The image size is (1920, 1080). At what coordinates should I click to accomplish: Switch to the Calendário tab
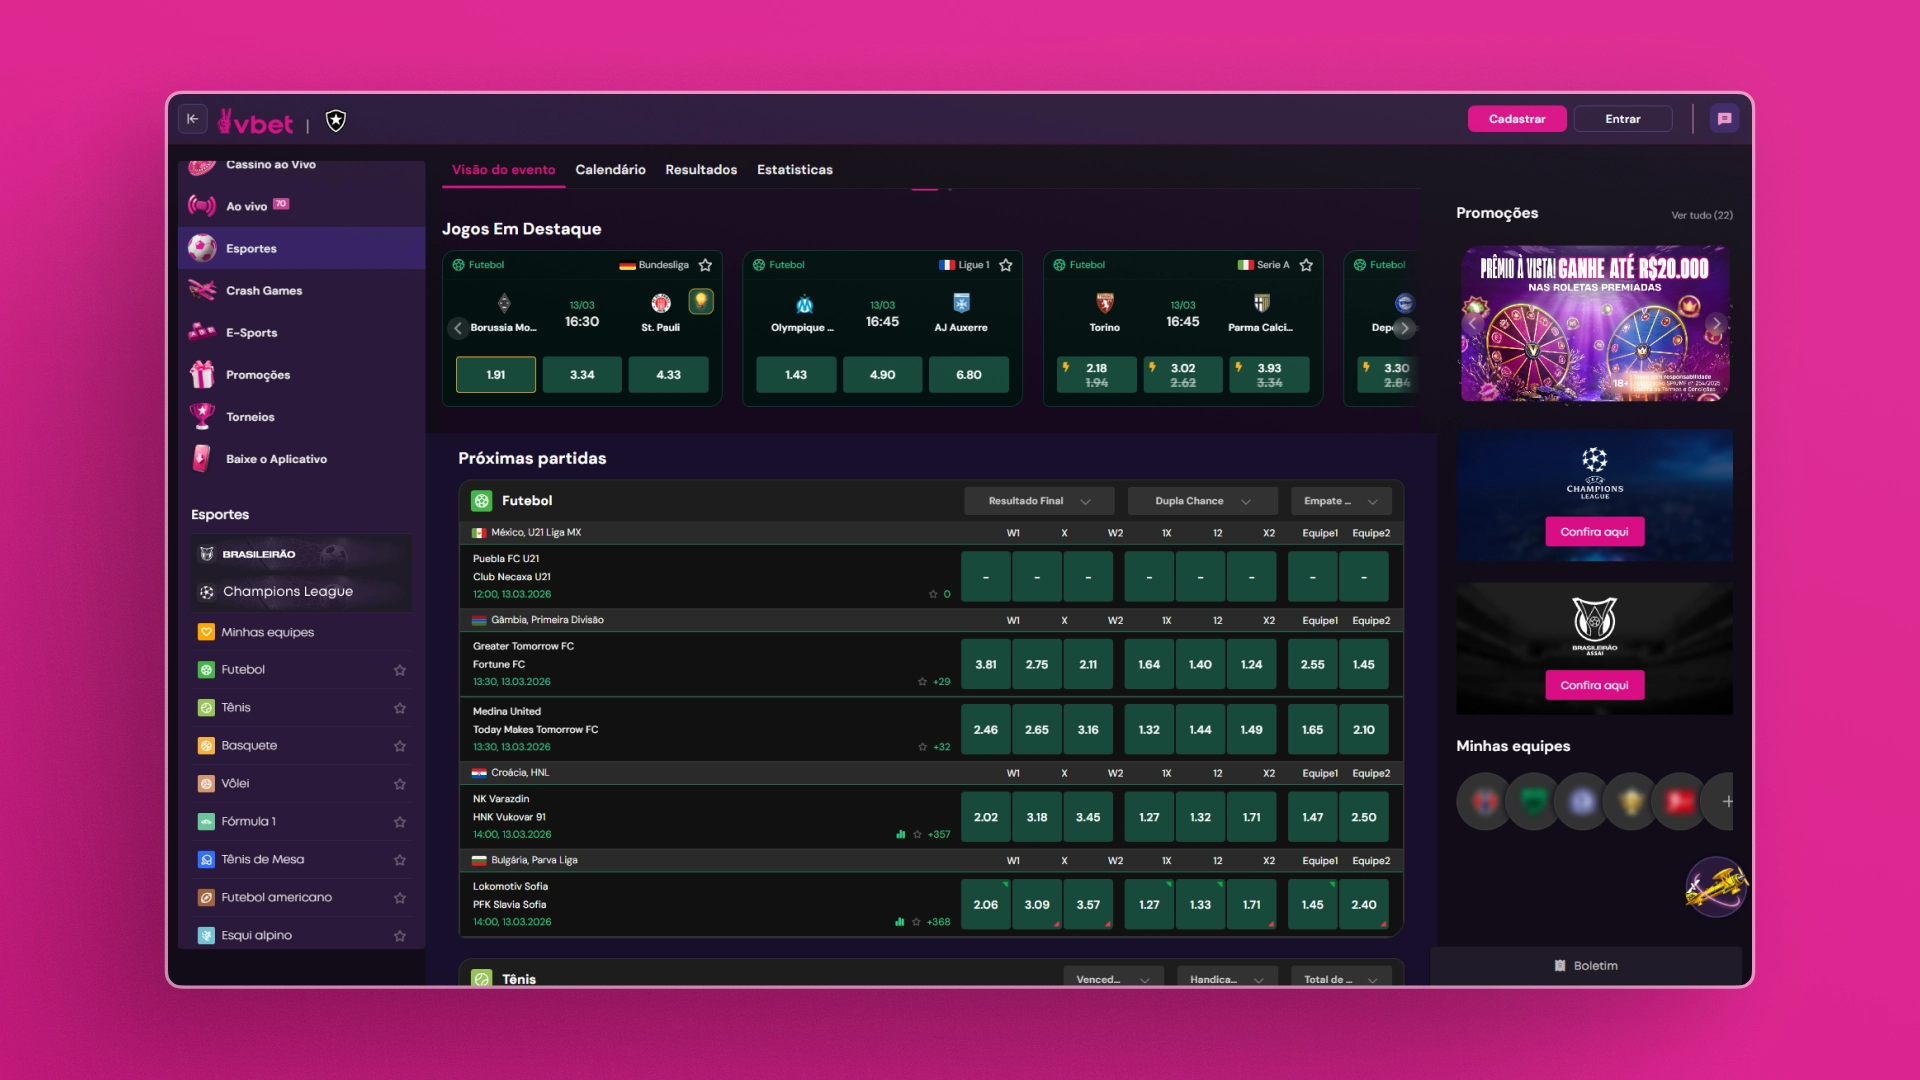tap(610, 170)
